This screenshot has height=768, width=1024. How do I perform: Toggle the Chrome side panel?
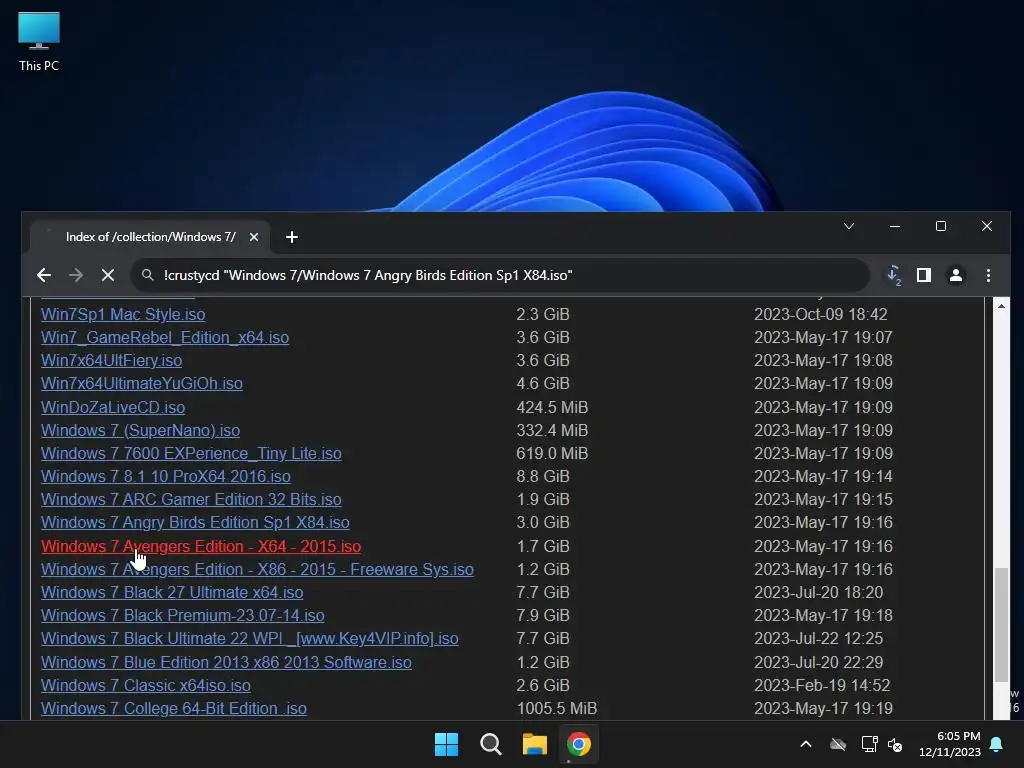[923, 275]
